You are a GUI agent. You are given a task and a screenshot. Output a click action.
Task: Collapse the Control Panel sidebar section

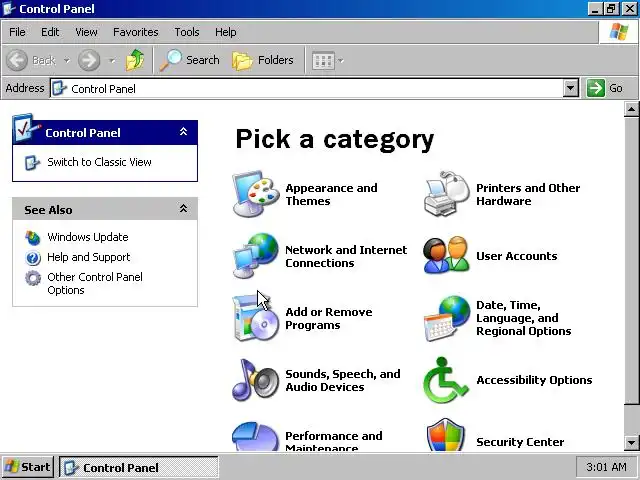click(x=183, y=131)
